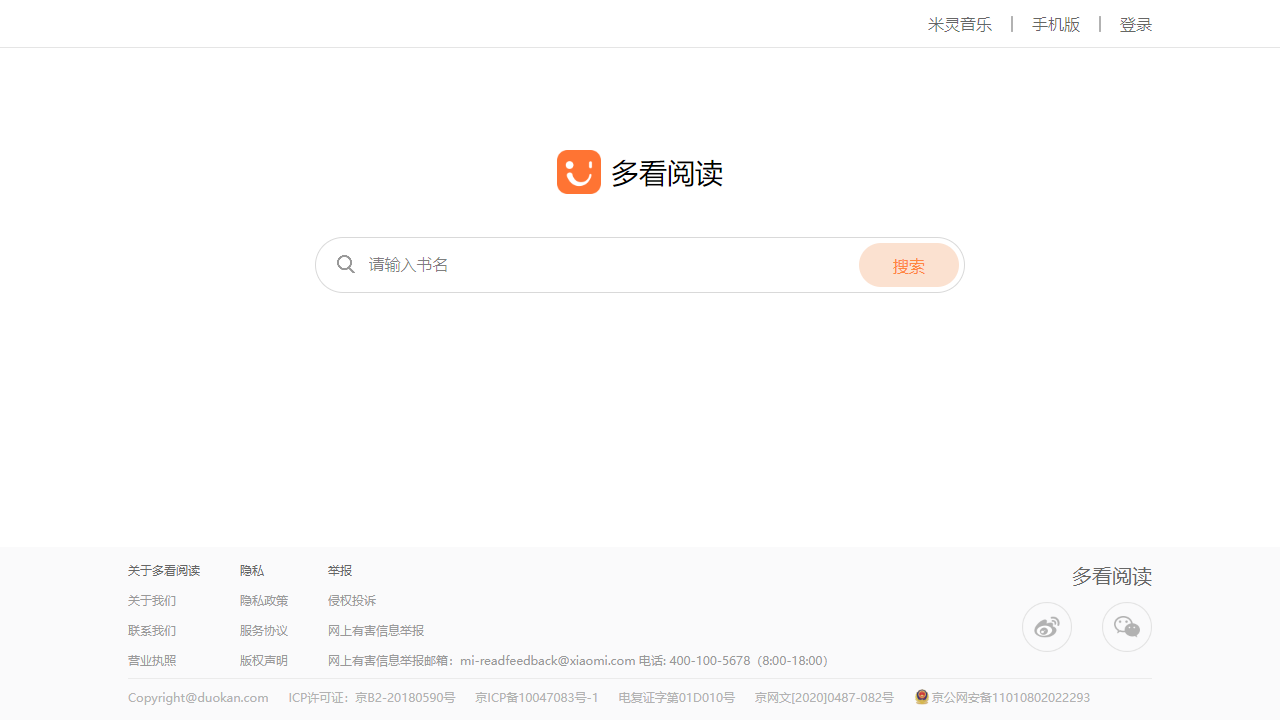
Task: Open the 关于我们 footer link
Action: click(x=152, y=601)
